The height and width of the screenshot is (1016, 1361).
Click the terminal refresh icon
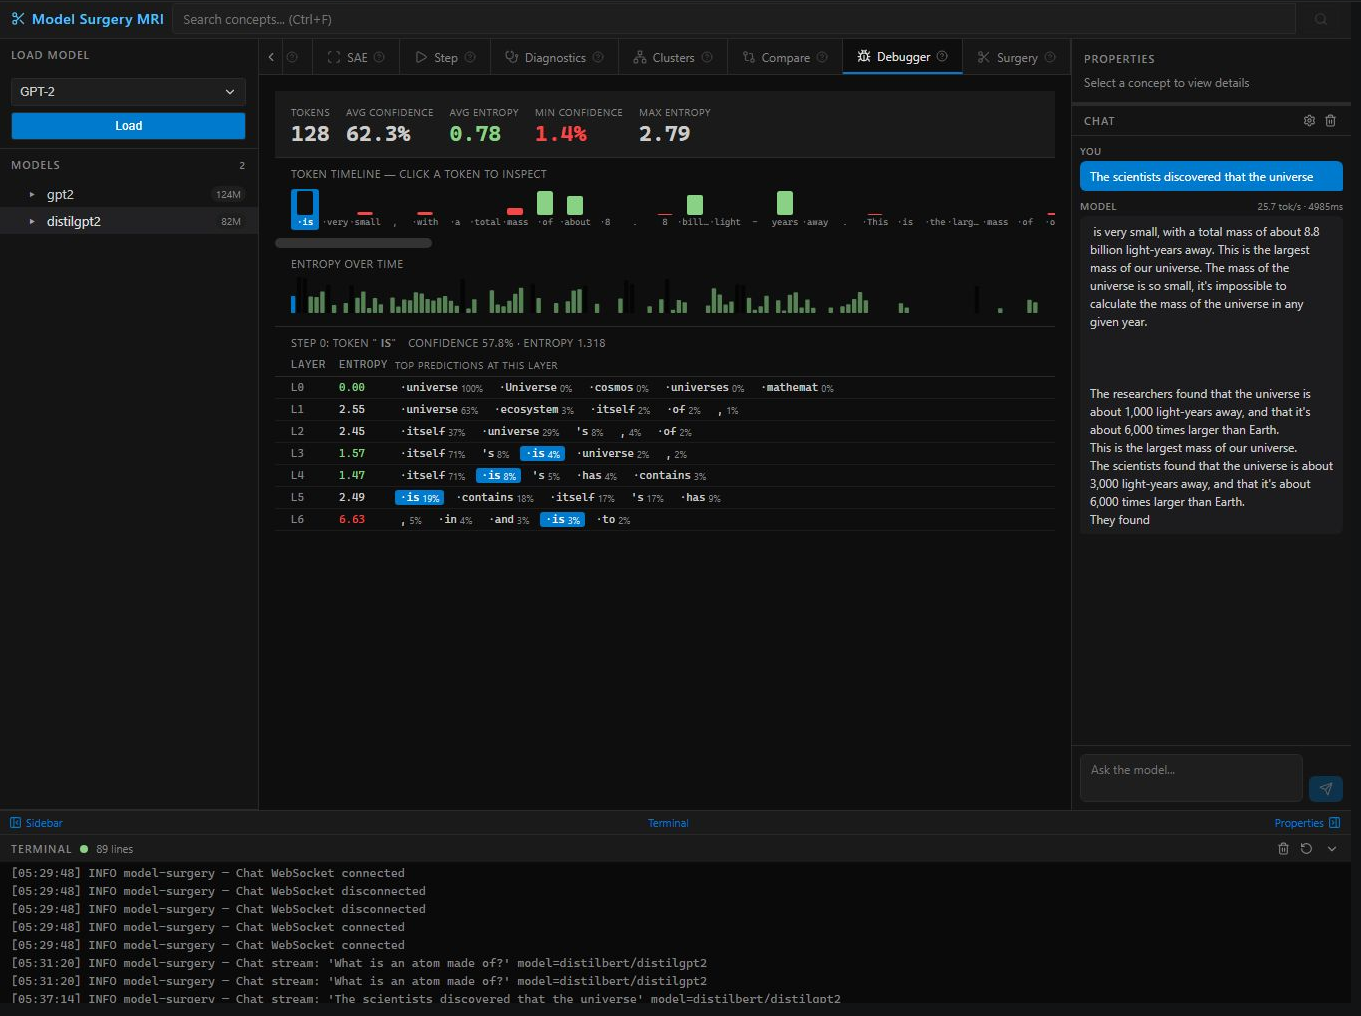(x=1306, y=849)
